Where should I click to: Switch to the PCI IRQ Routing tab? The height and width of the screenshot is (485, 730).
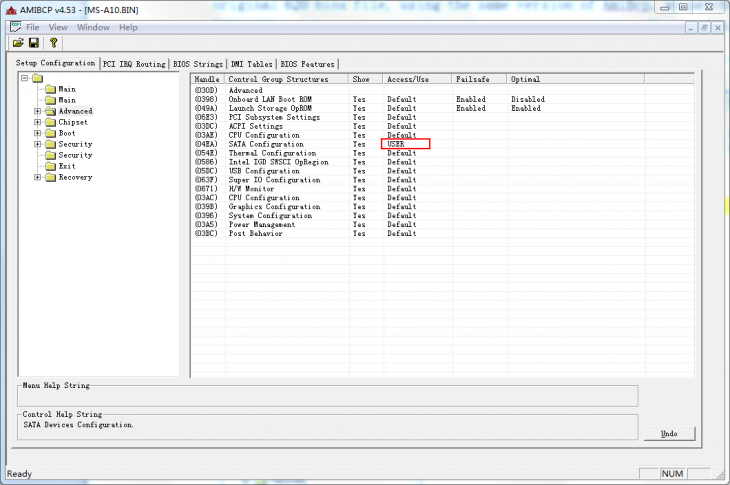click(134, 64)
